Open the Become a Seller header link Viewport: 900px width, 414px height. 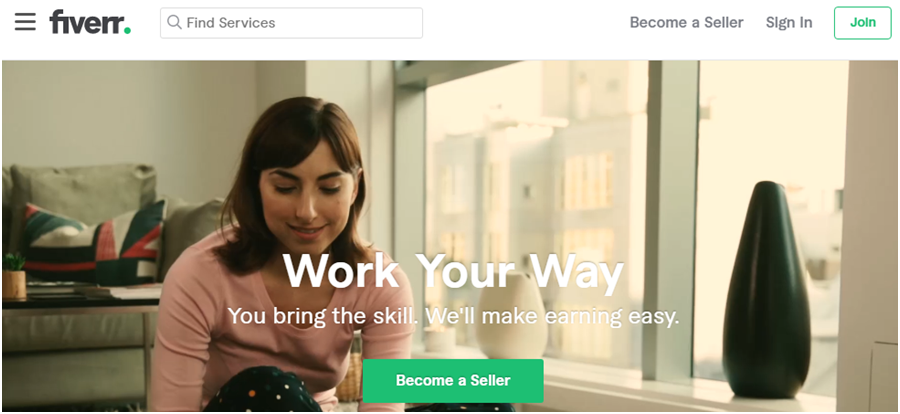click(686, 22)
